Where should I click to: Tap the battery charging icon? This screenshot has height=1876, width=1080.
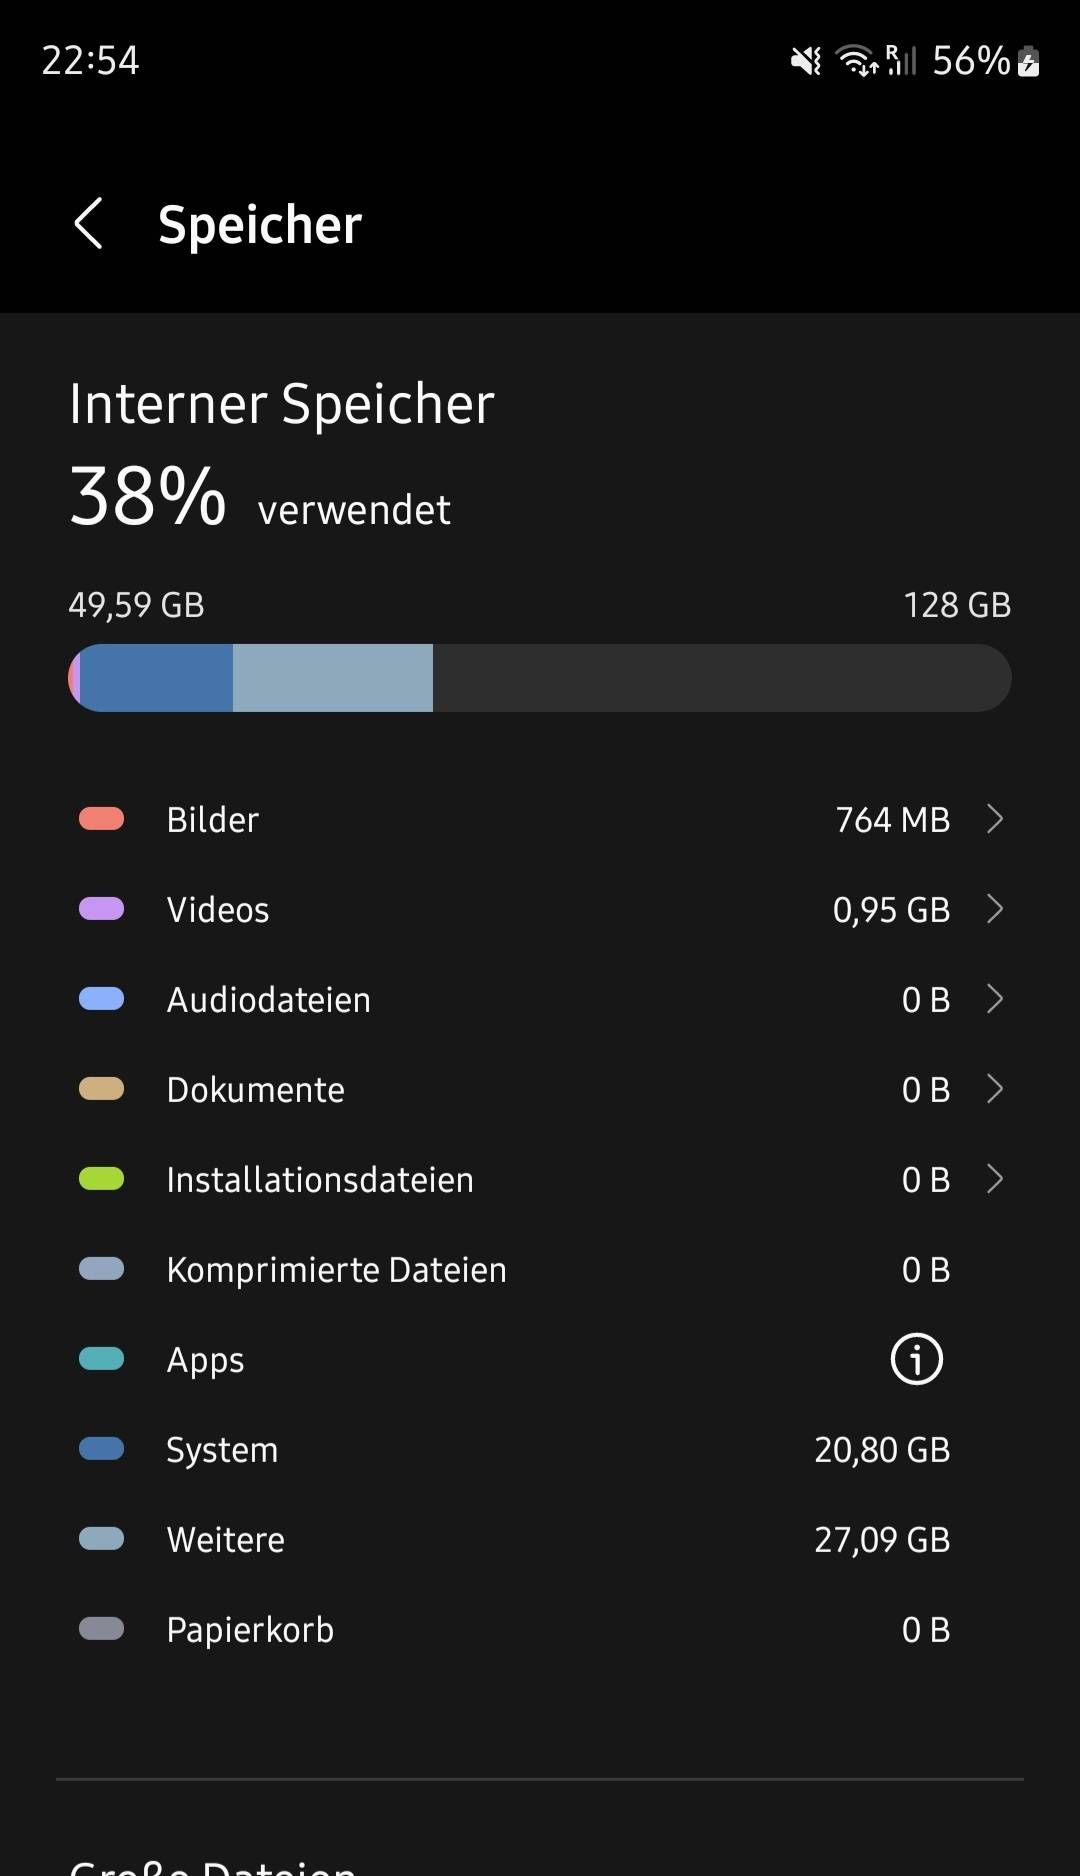(1028, 62)
